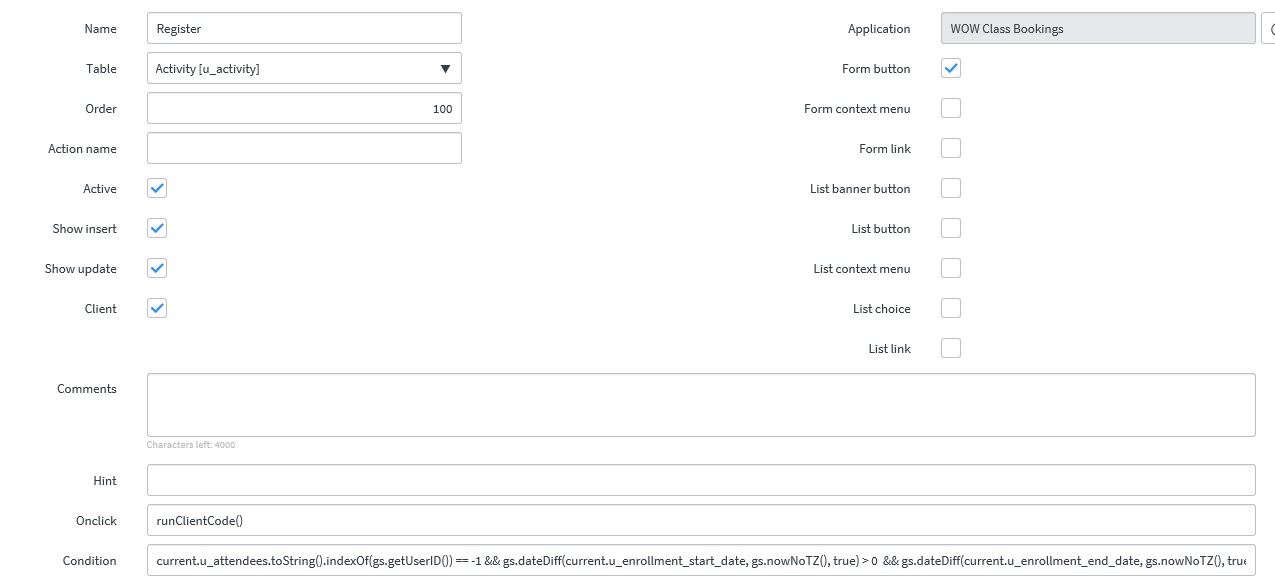Select the Order value field

pyautogui.click(x=304, y=108)
